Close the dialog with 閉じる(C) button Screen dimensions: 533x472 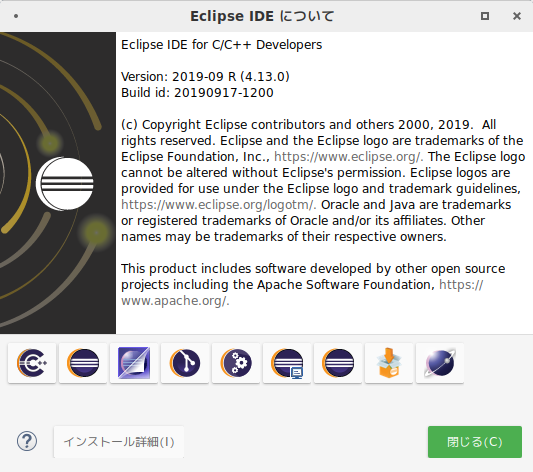pos(475,442)
